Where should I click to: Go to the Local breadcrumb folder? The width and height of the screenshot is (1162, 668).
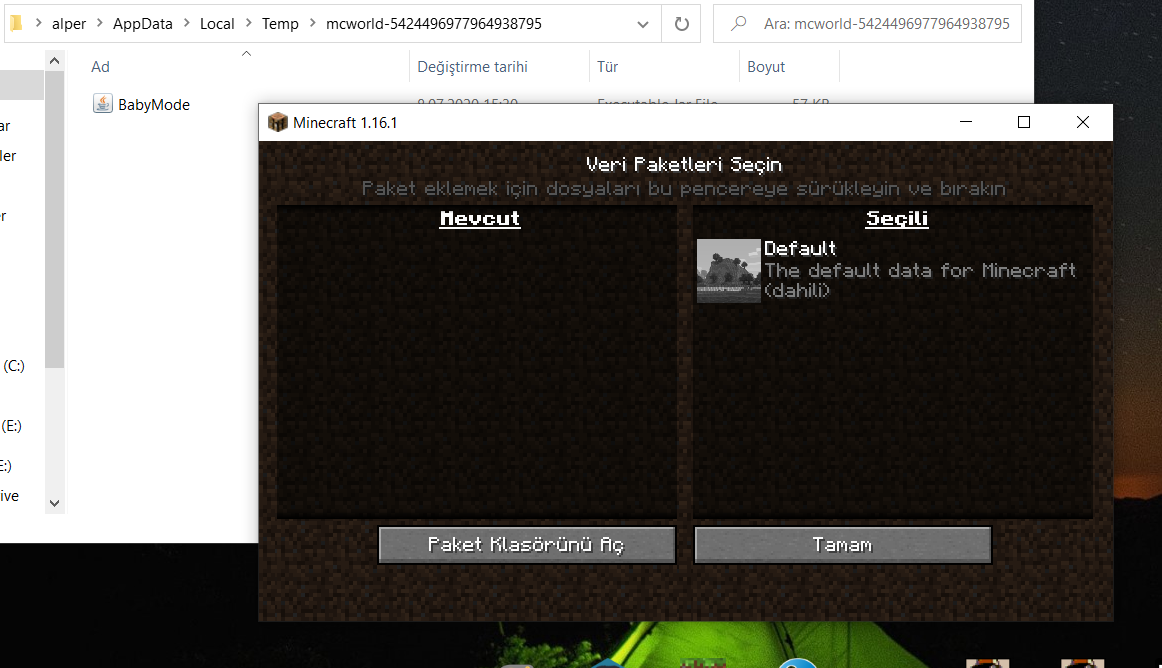pos(217,24)
